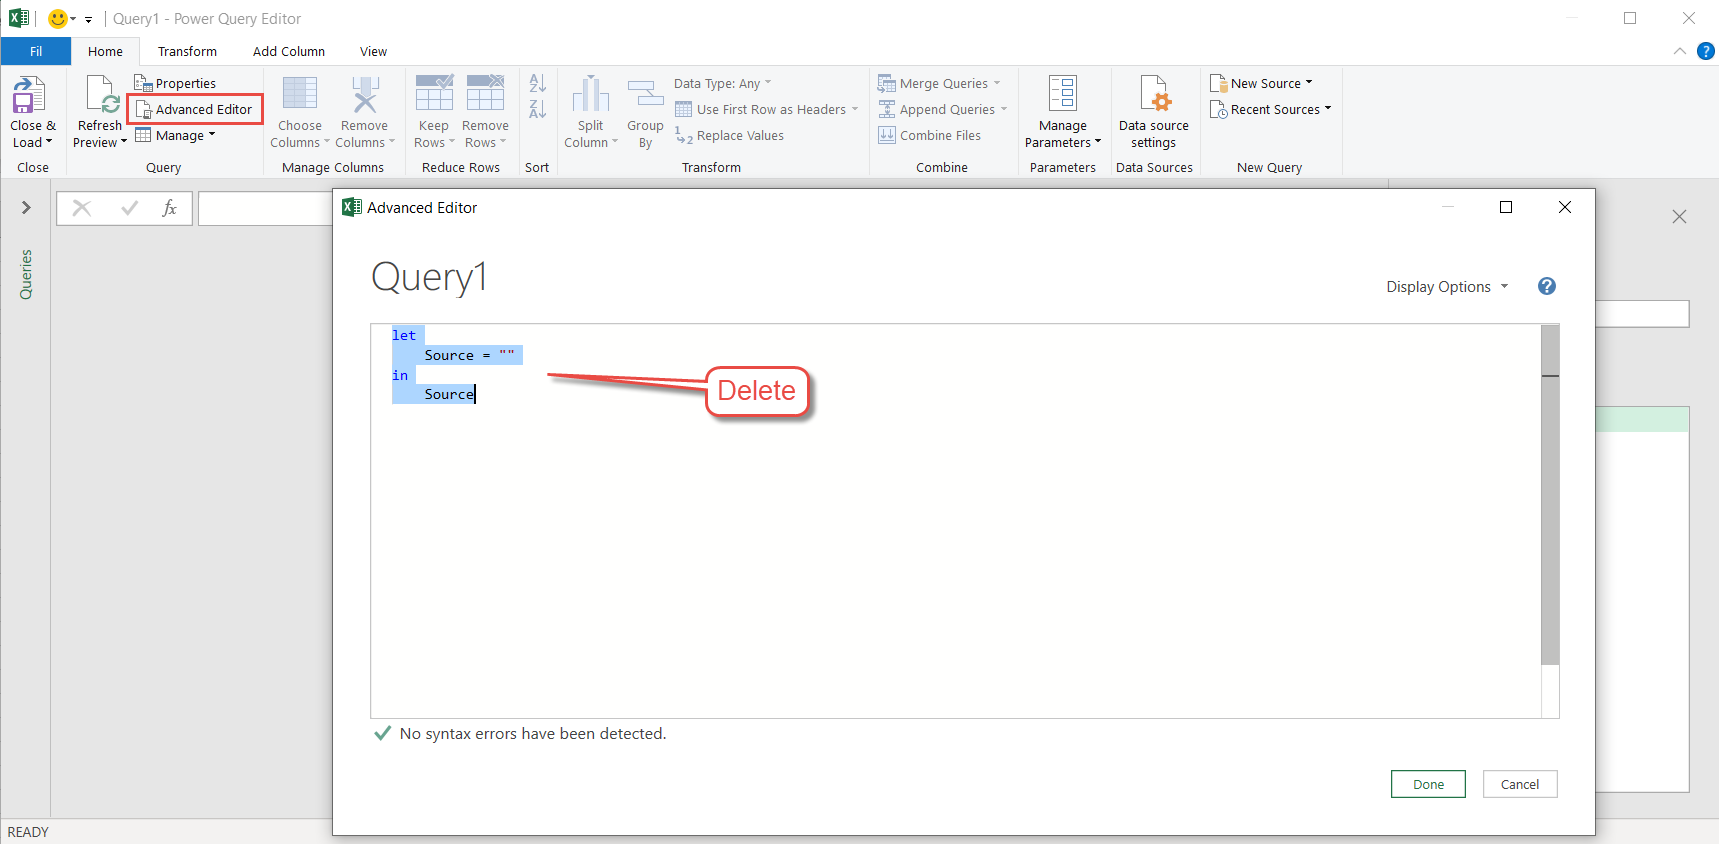The image size is (1719, 844).
Task: Expand the Display Options dropdown
Action: 1446,287
